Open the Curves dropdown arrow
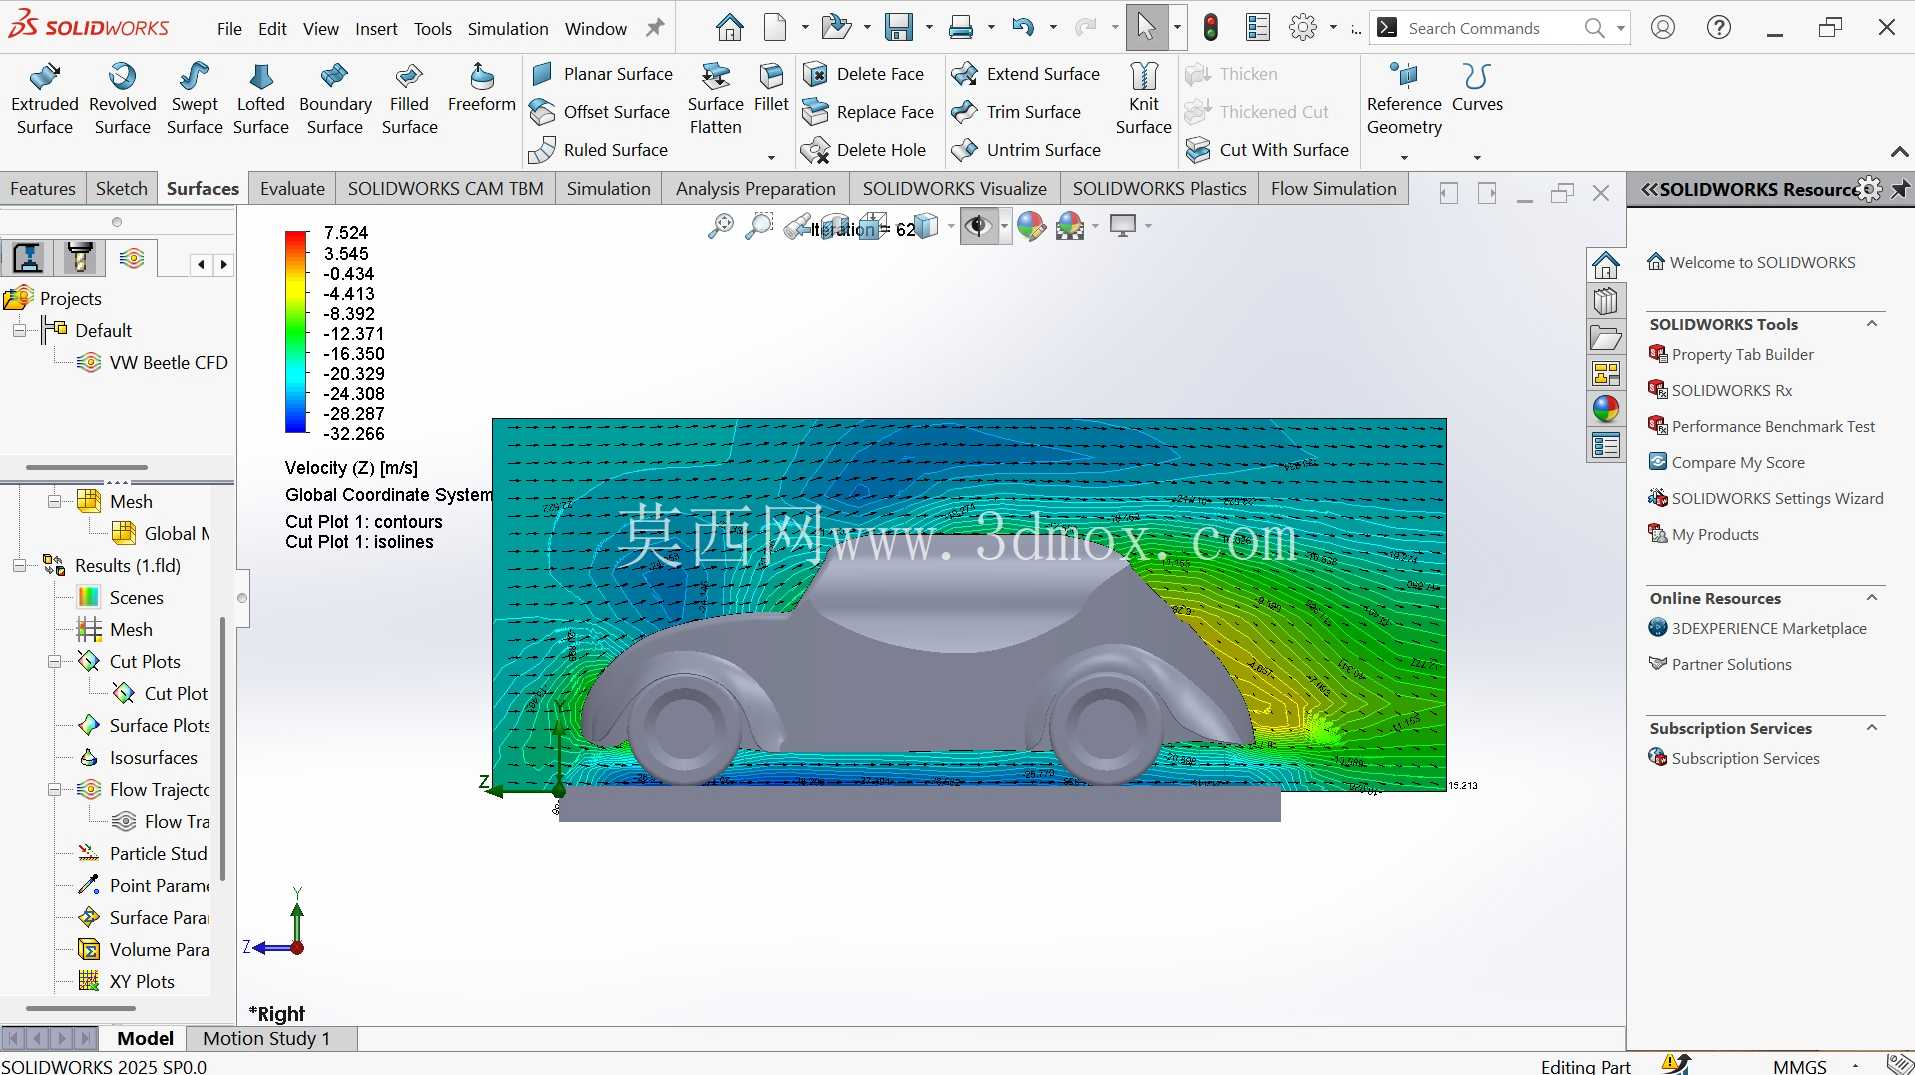 tap(1477, 157)
